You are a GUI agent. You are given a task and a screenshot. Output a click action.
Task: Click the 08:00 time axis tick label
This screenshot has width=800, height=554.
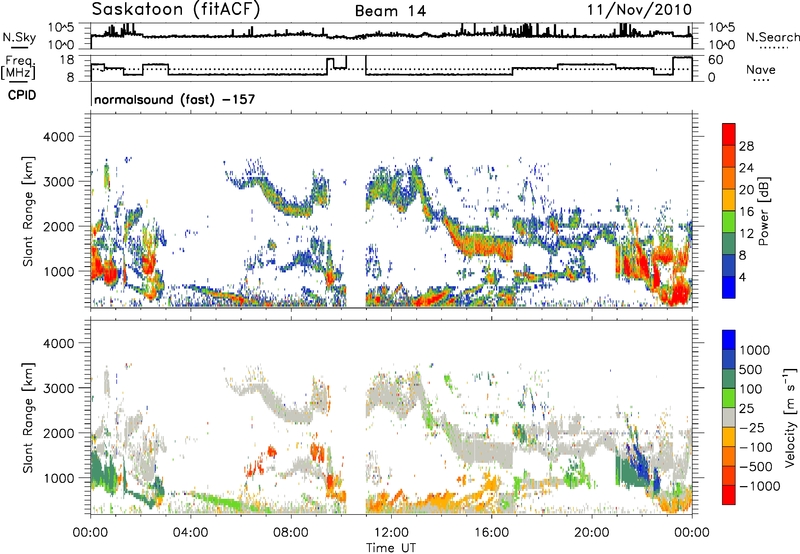coord(291,533)
